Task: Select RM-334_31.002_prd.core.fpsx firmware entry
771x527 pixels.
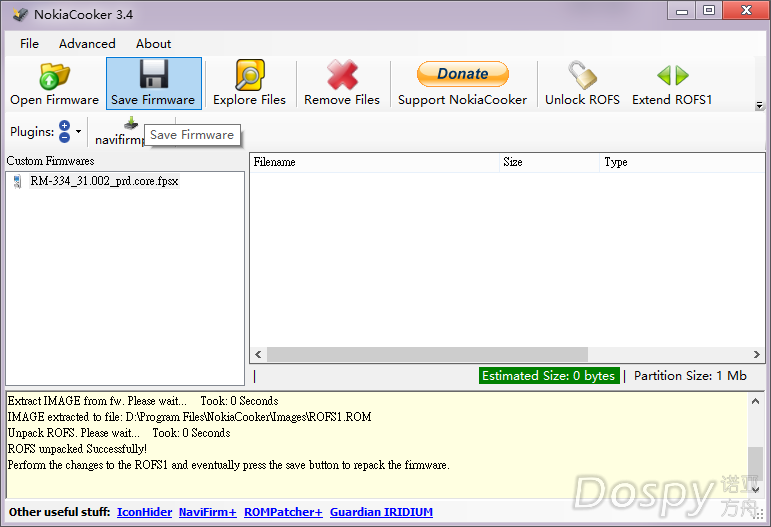Action: coord(104,182)
